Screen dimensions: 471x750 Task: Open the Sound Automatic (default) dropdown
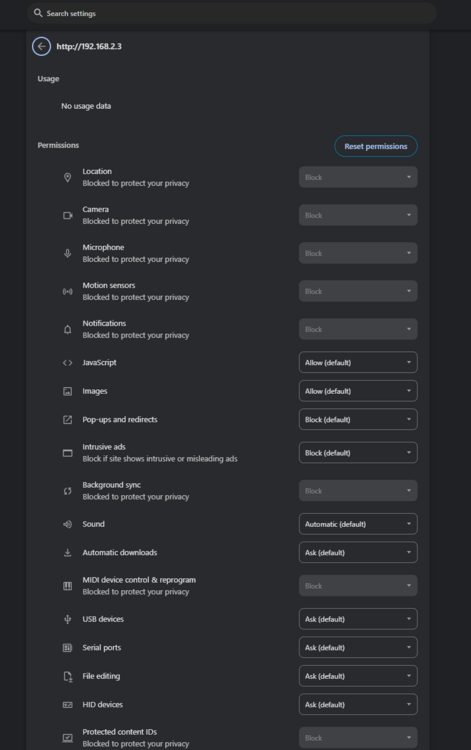click(x=358, y=524)
